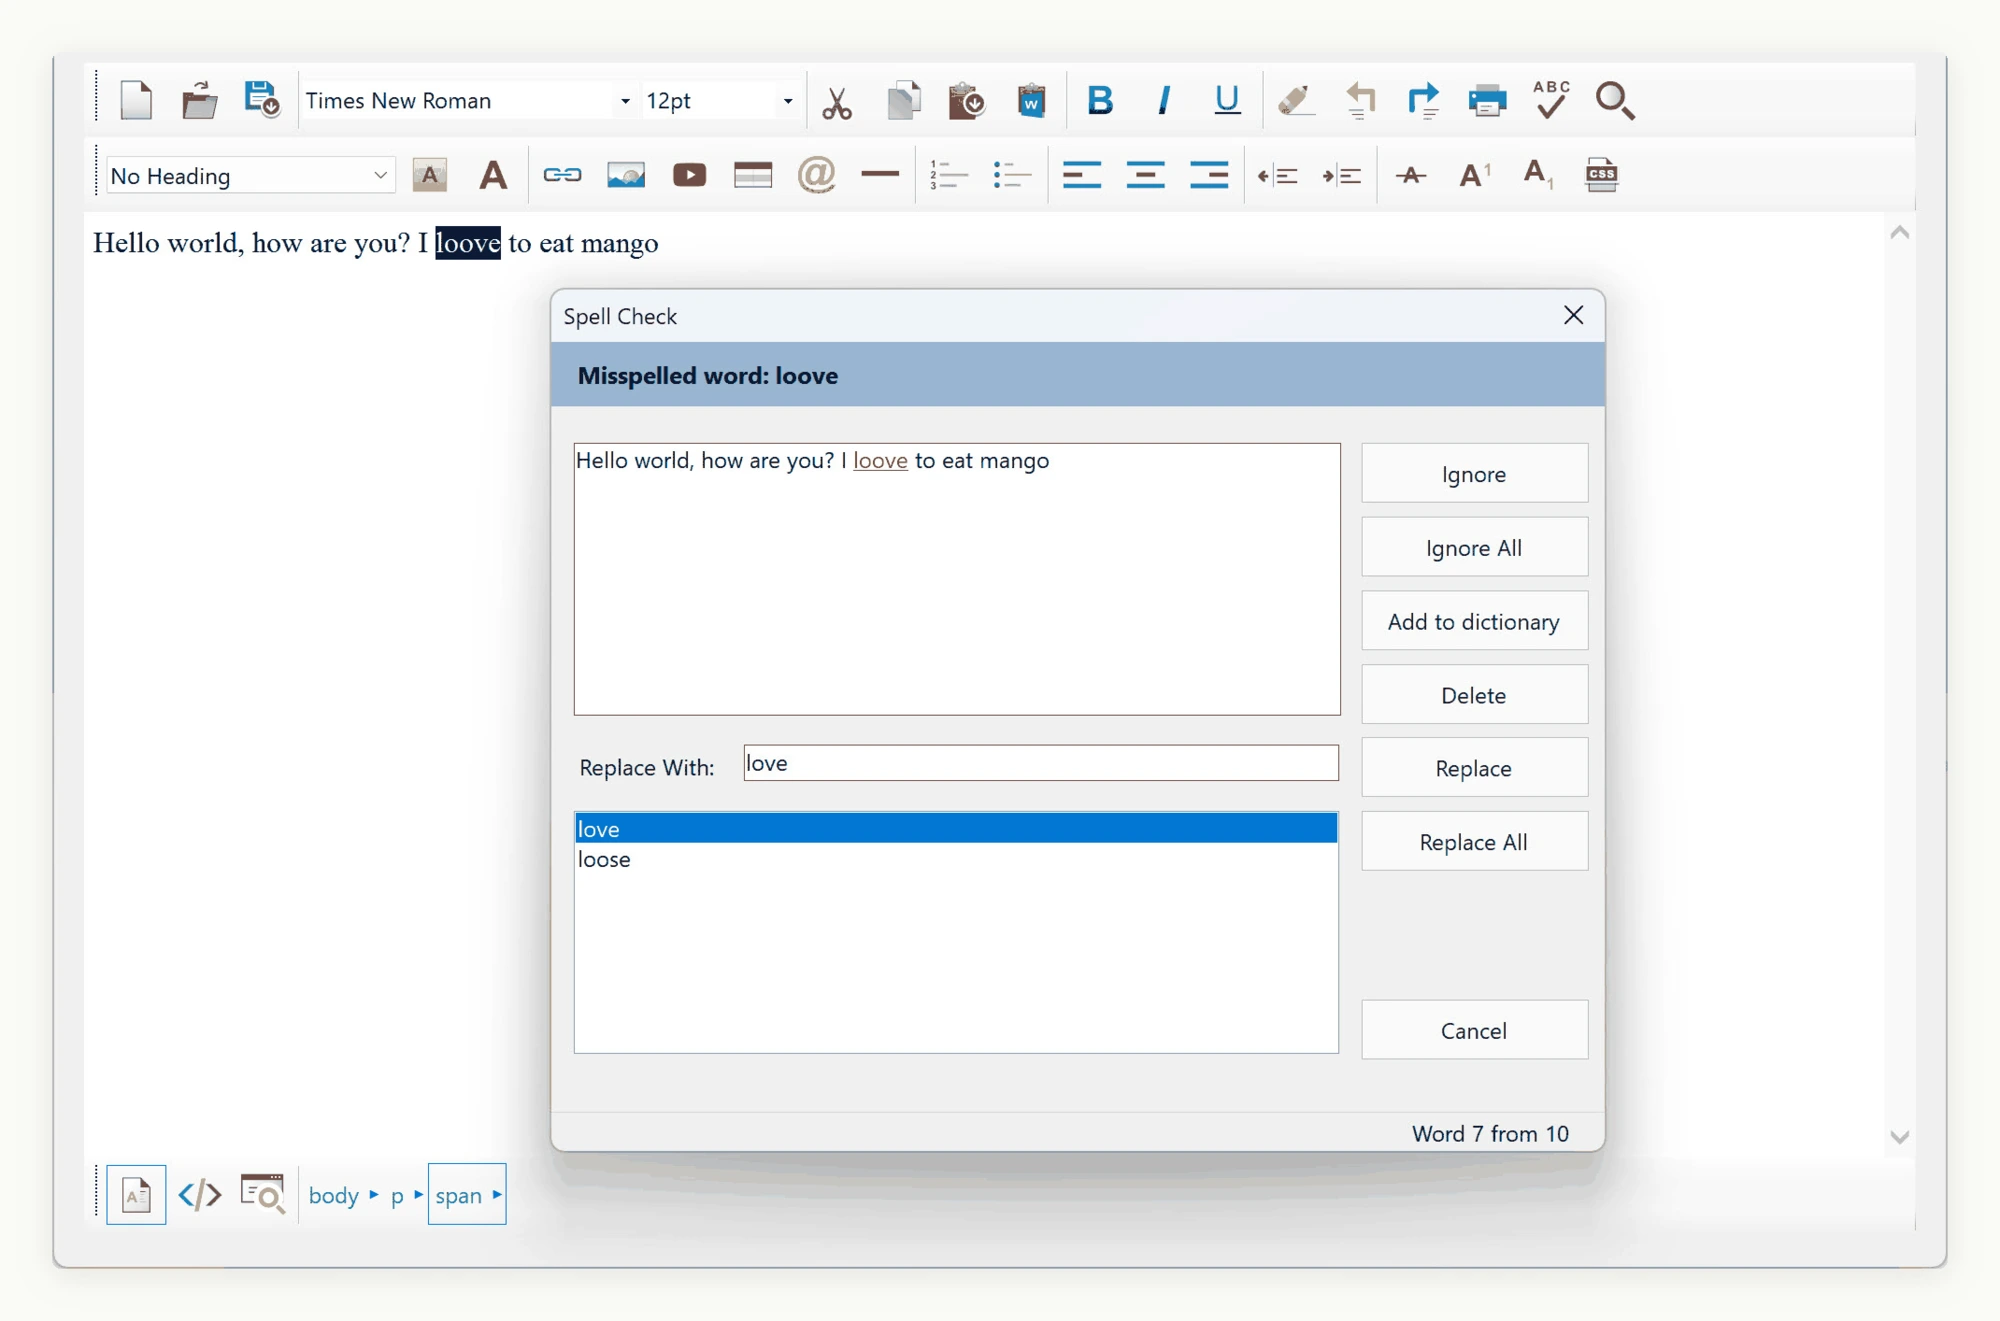Toggle italic formatting
Screen dimensions: 2000x1321
1163,100
